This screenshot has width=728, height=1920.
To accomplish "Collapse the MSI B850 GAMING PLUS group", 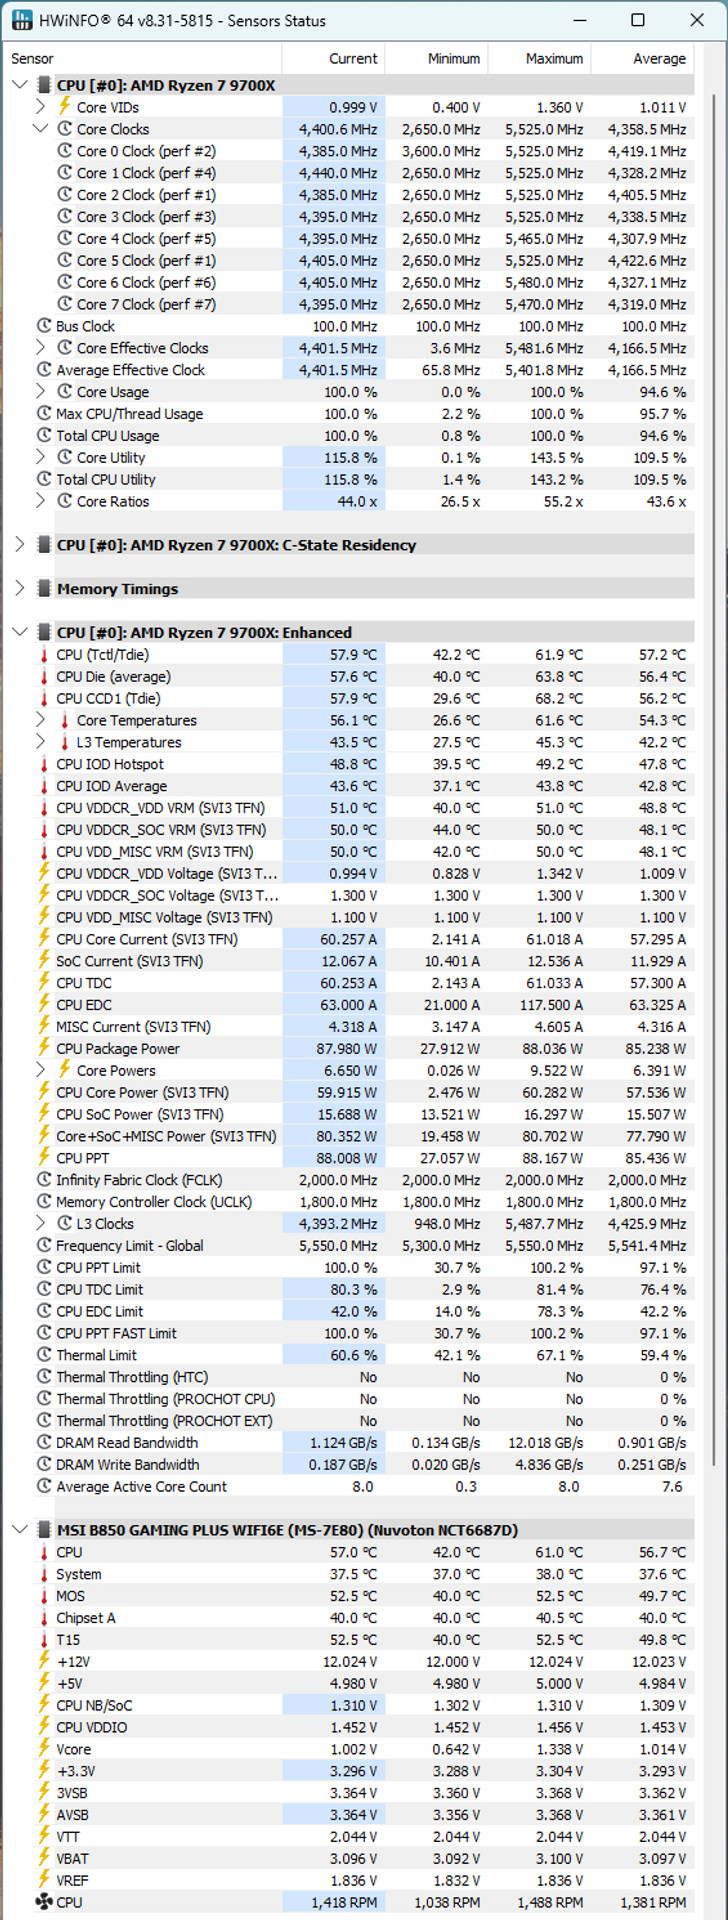I will (20, 1530).
